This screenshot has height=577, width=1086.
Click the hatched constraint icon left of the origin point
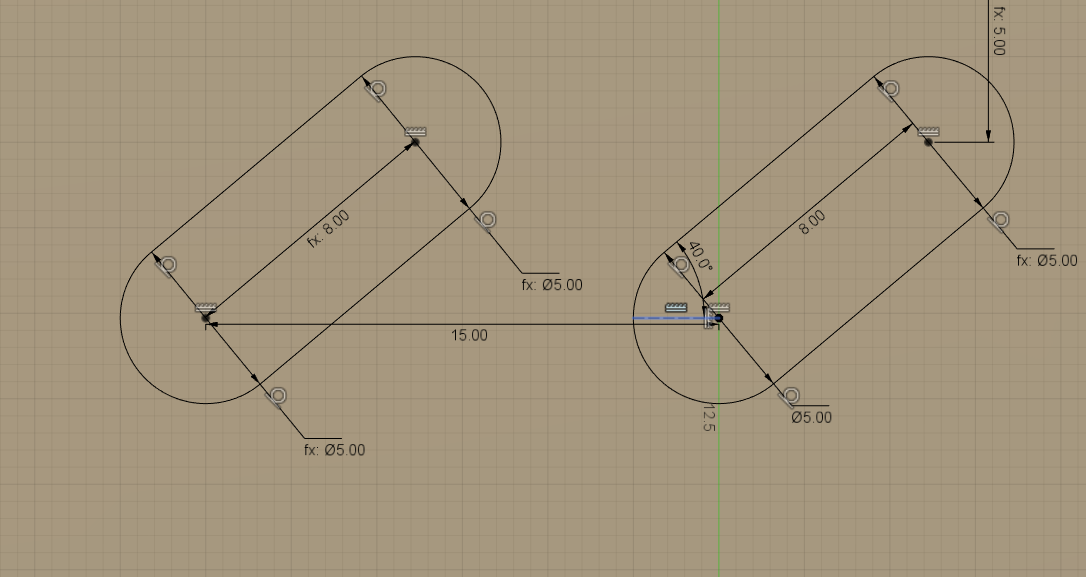(x=675, y=305)
